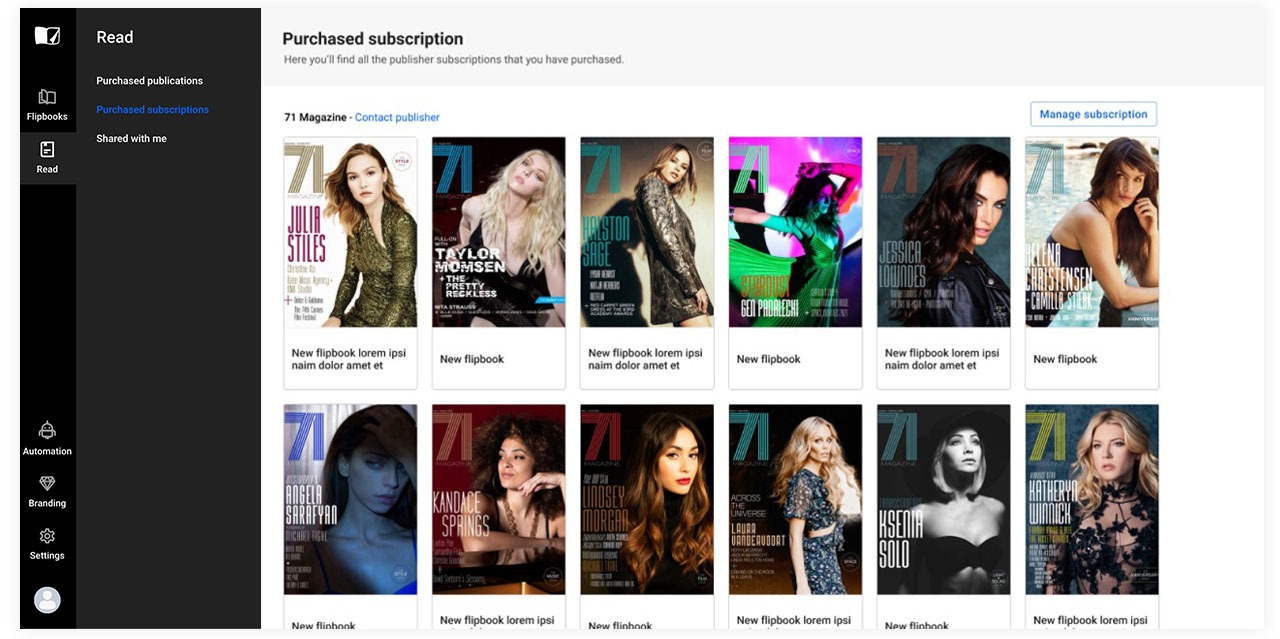Image resolution: width=1280 pixels, height=639 pixels.
Task: Open the Julia Stiles magazine cover
Action: [x=350, y=232]
